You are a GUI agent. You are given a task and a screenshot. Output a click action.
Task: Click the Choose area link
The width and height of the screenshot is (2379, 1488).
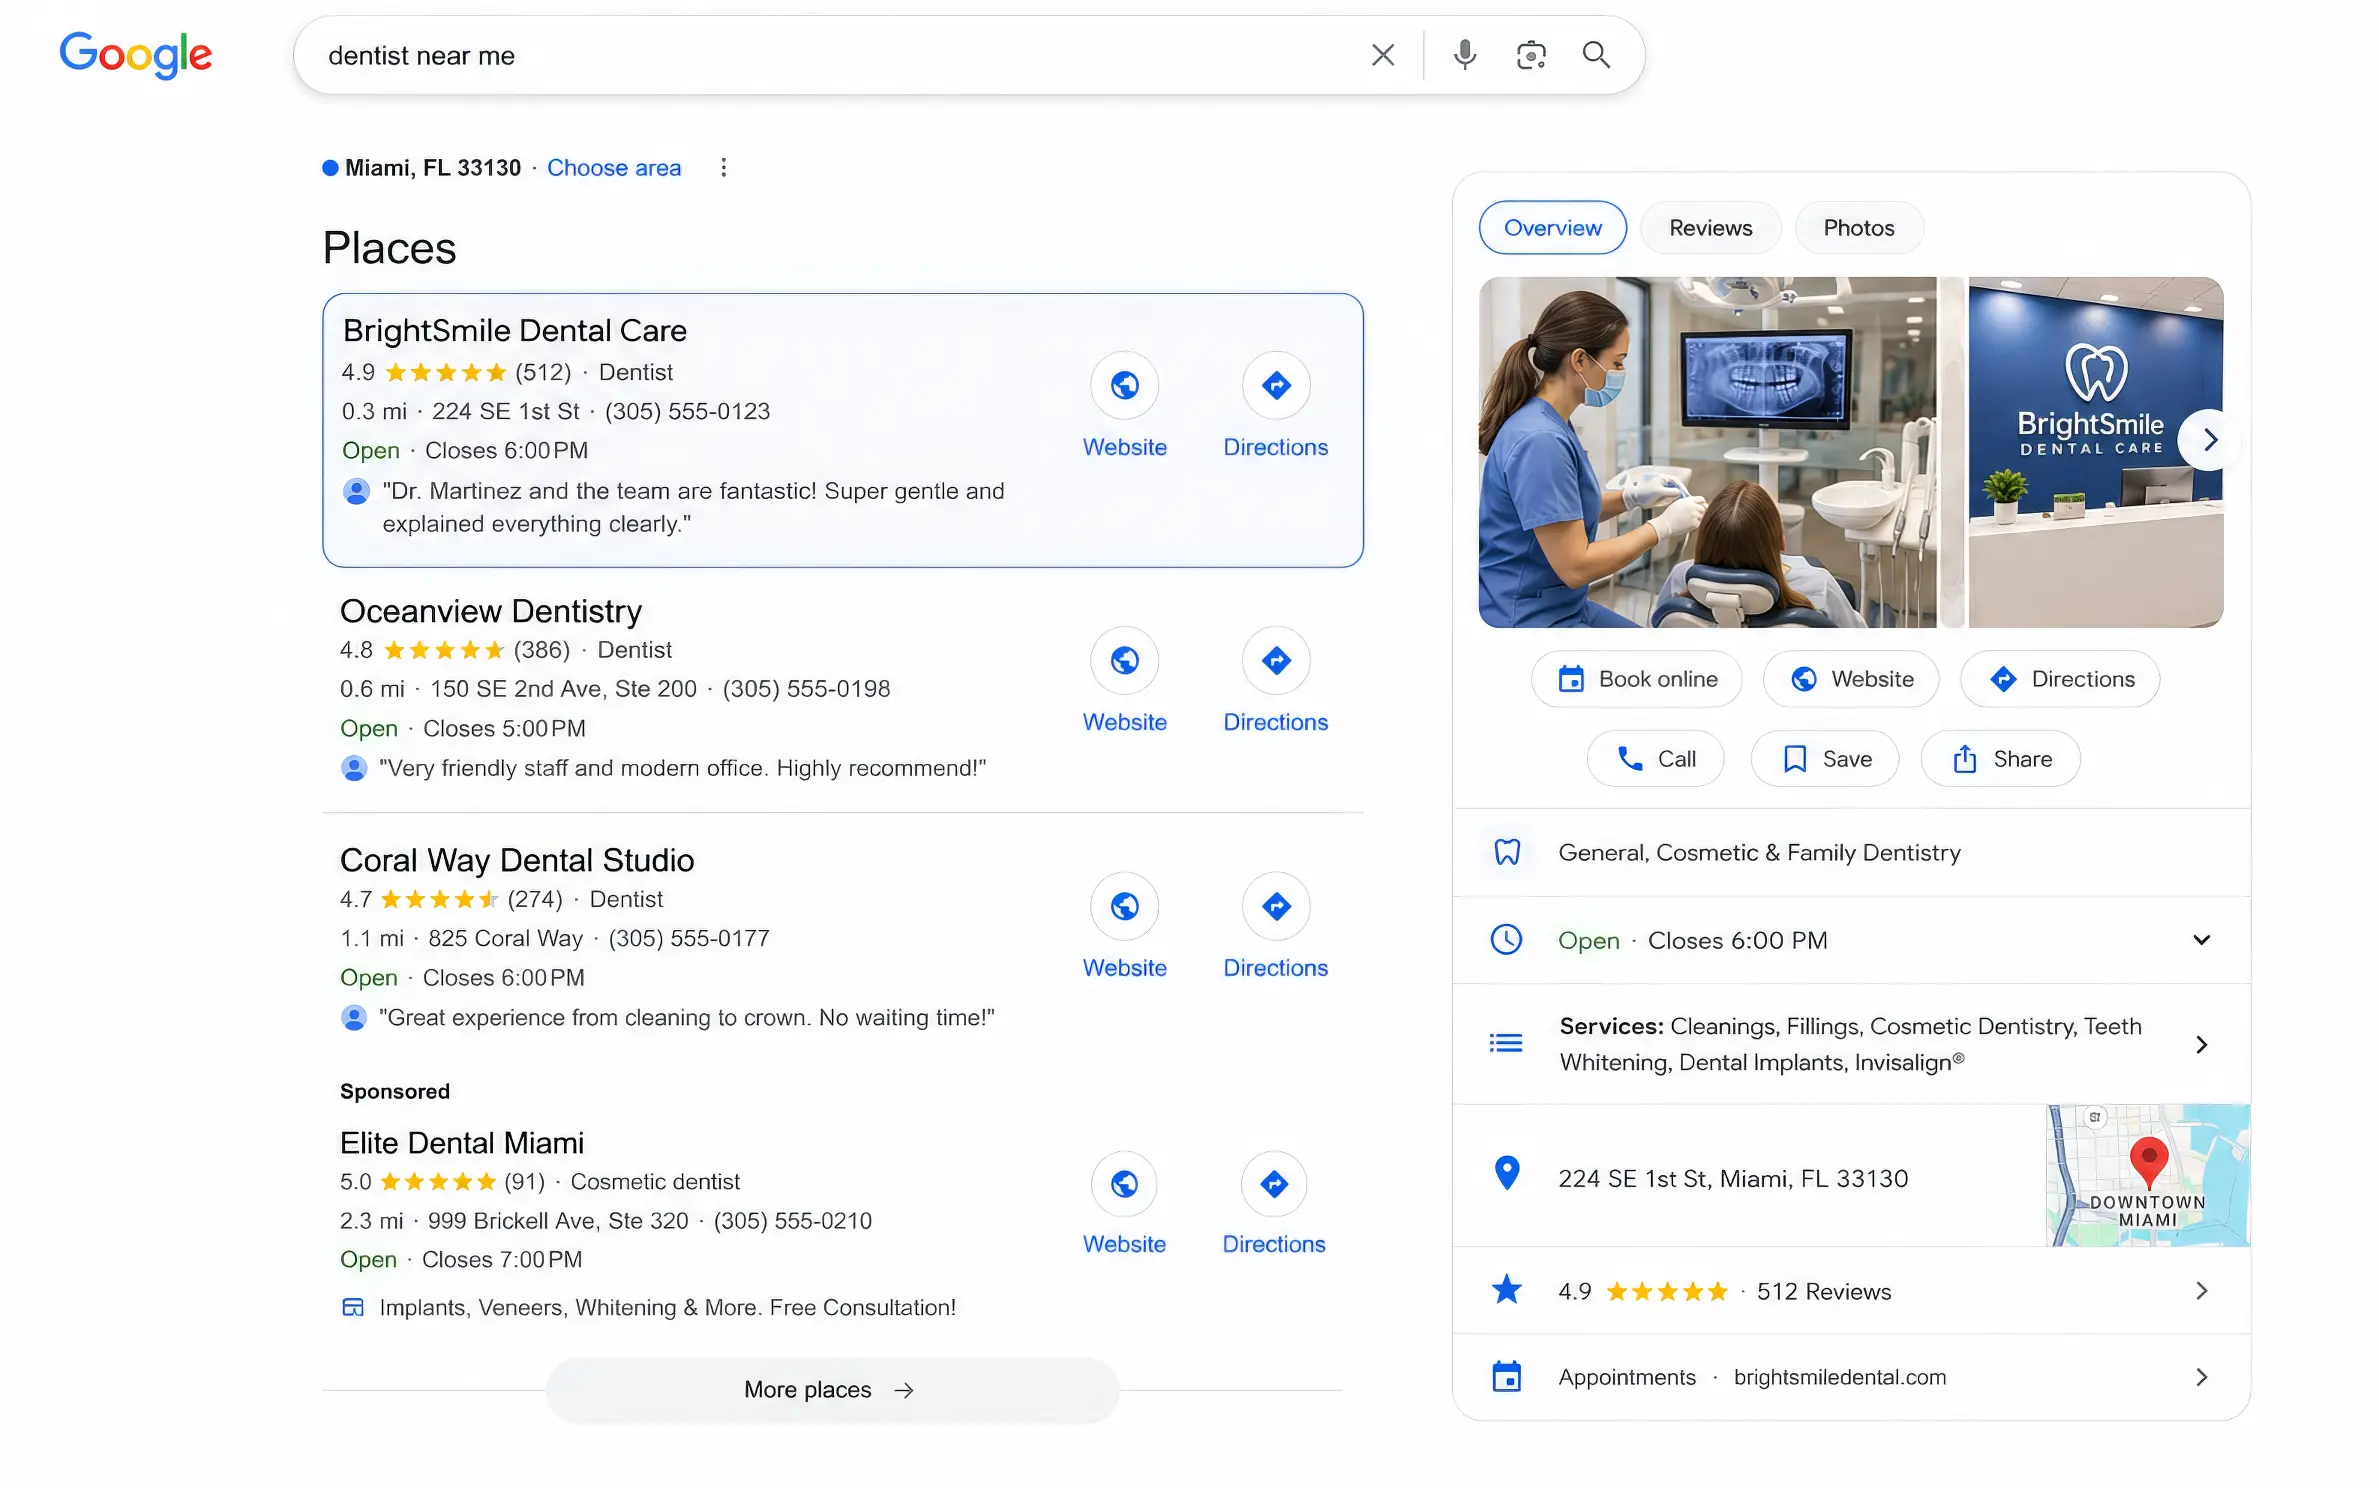tap(613, 168)
